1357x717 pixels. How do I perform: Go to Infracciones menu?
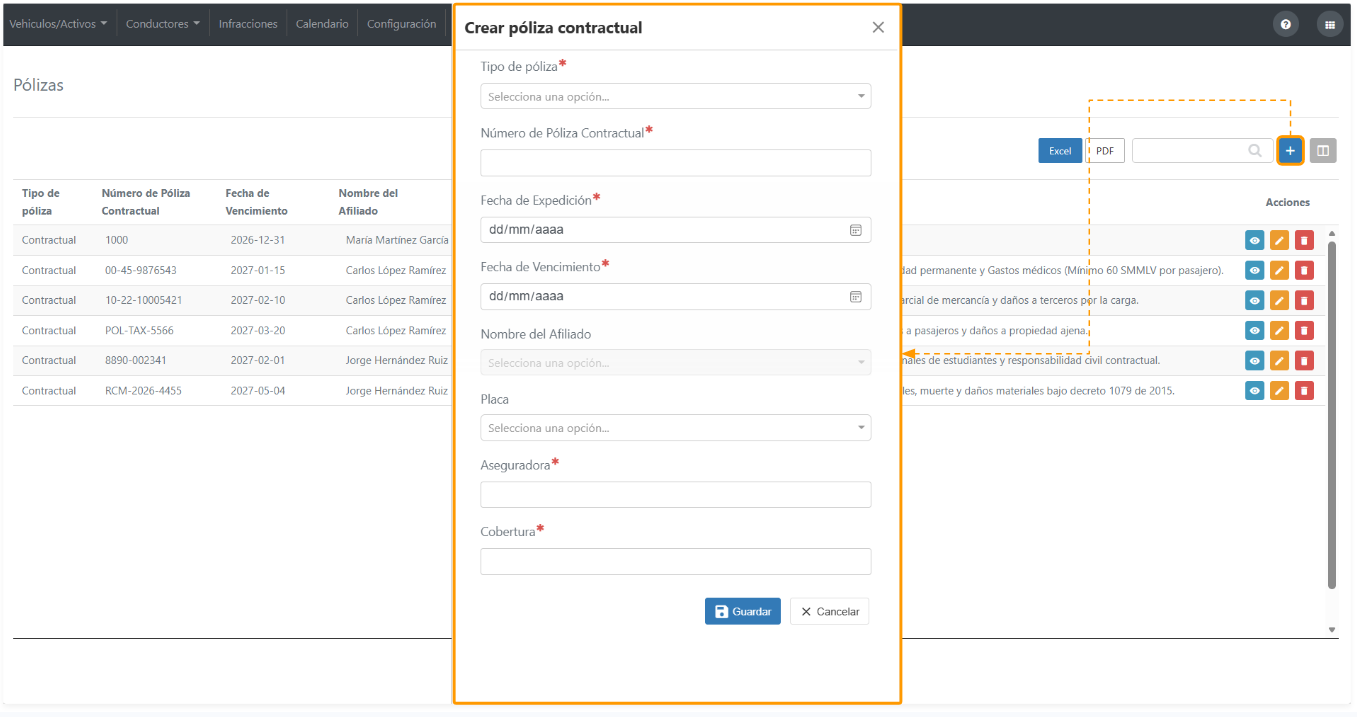click(x=248, y=24)
